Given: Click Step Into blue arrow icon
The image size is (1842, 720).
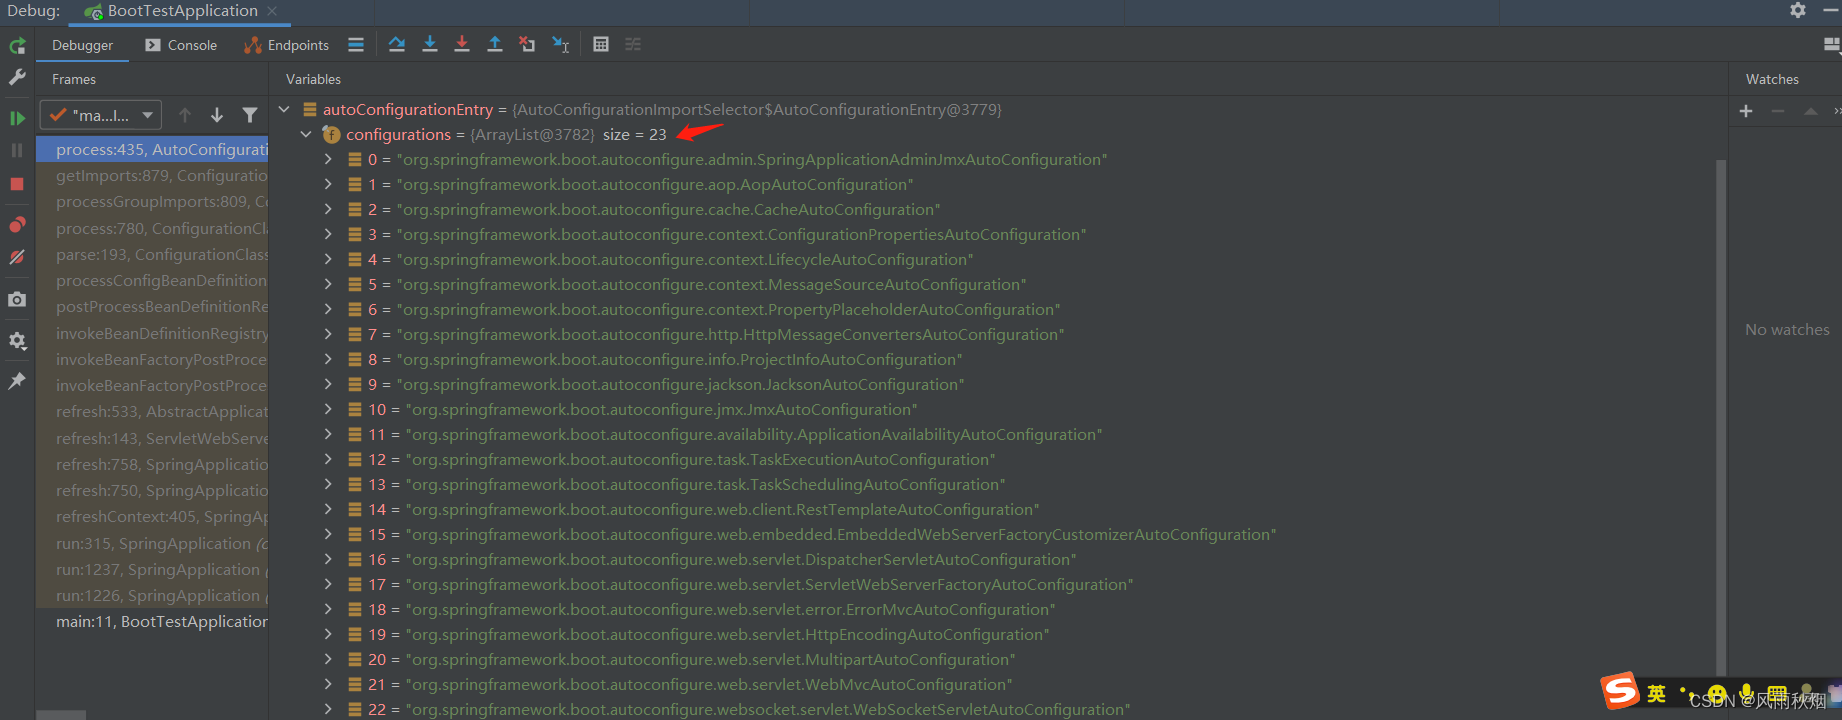Looking at the screenshot, I should pyautogui.click(x=430, y=45).
